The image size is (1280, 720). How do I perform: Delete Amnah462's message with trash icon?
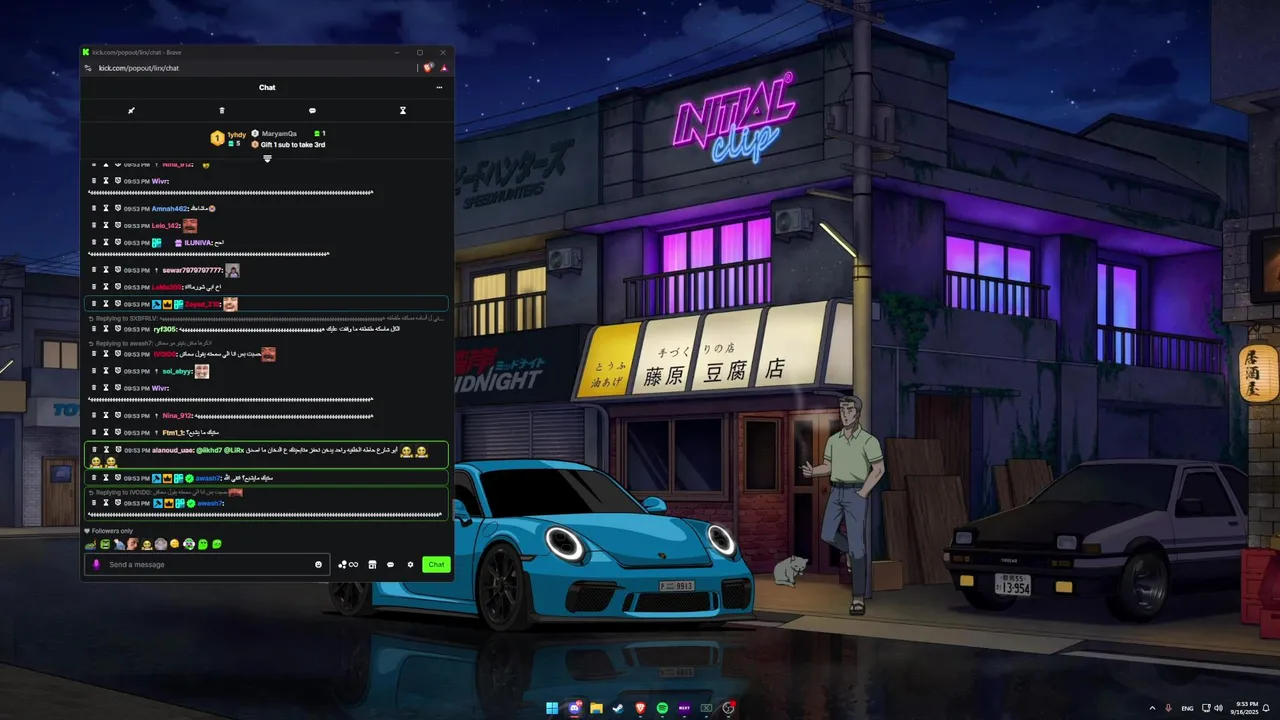(94, 209)
